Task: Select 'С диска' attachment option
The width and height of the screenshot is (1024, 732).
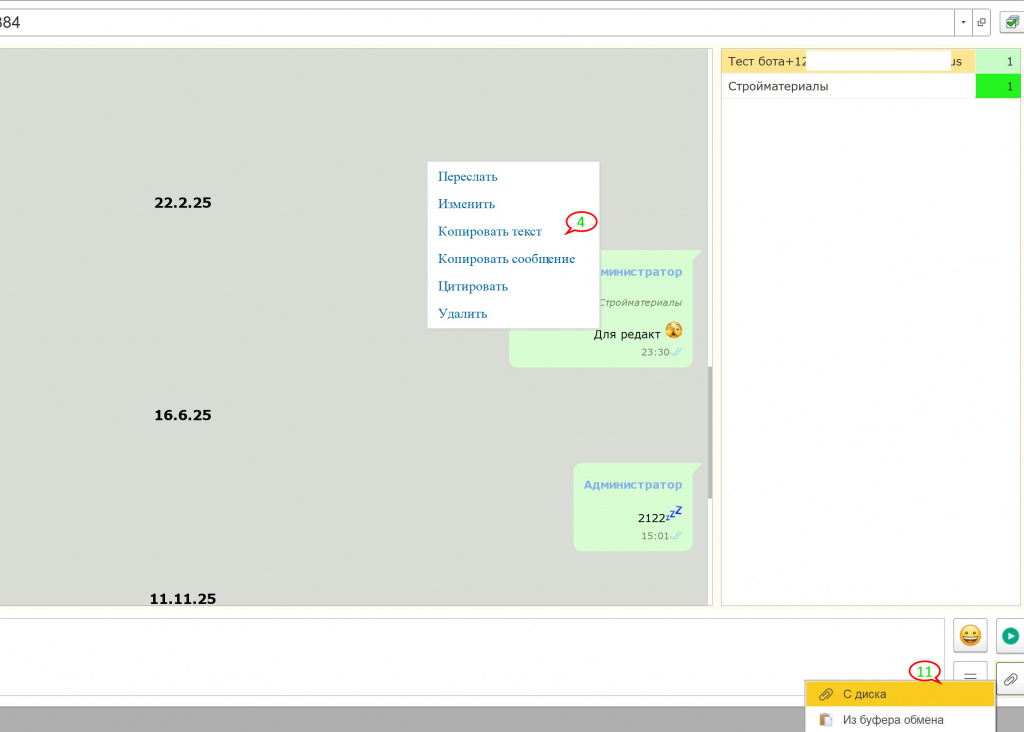Action: pyautogui.click(x=900, y=694)
